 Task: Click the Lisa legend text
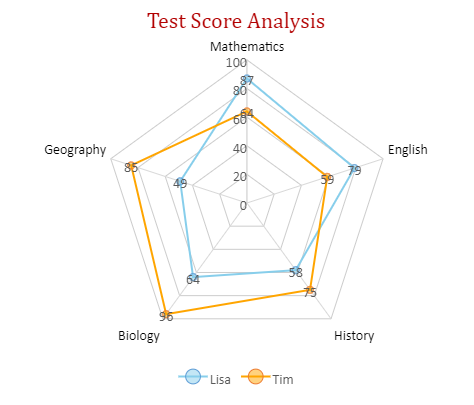tap(220, 380)
